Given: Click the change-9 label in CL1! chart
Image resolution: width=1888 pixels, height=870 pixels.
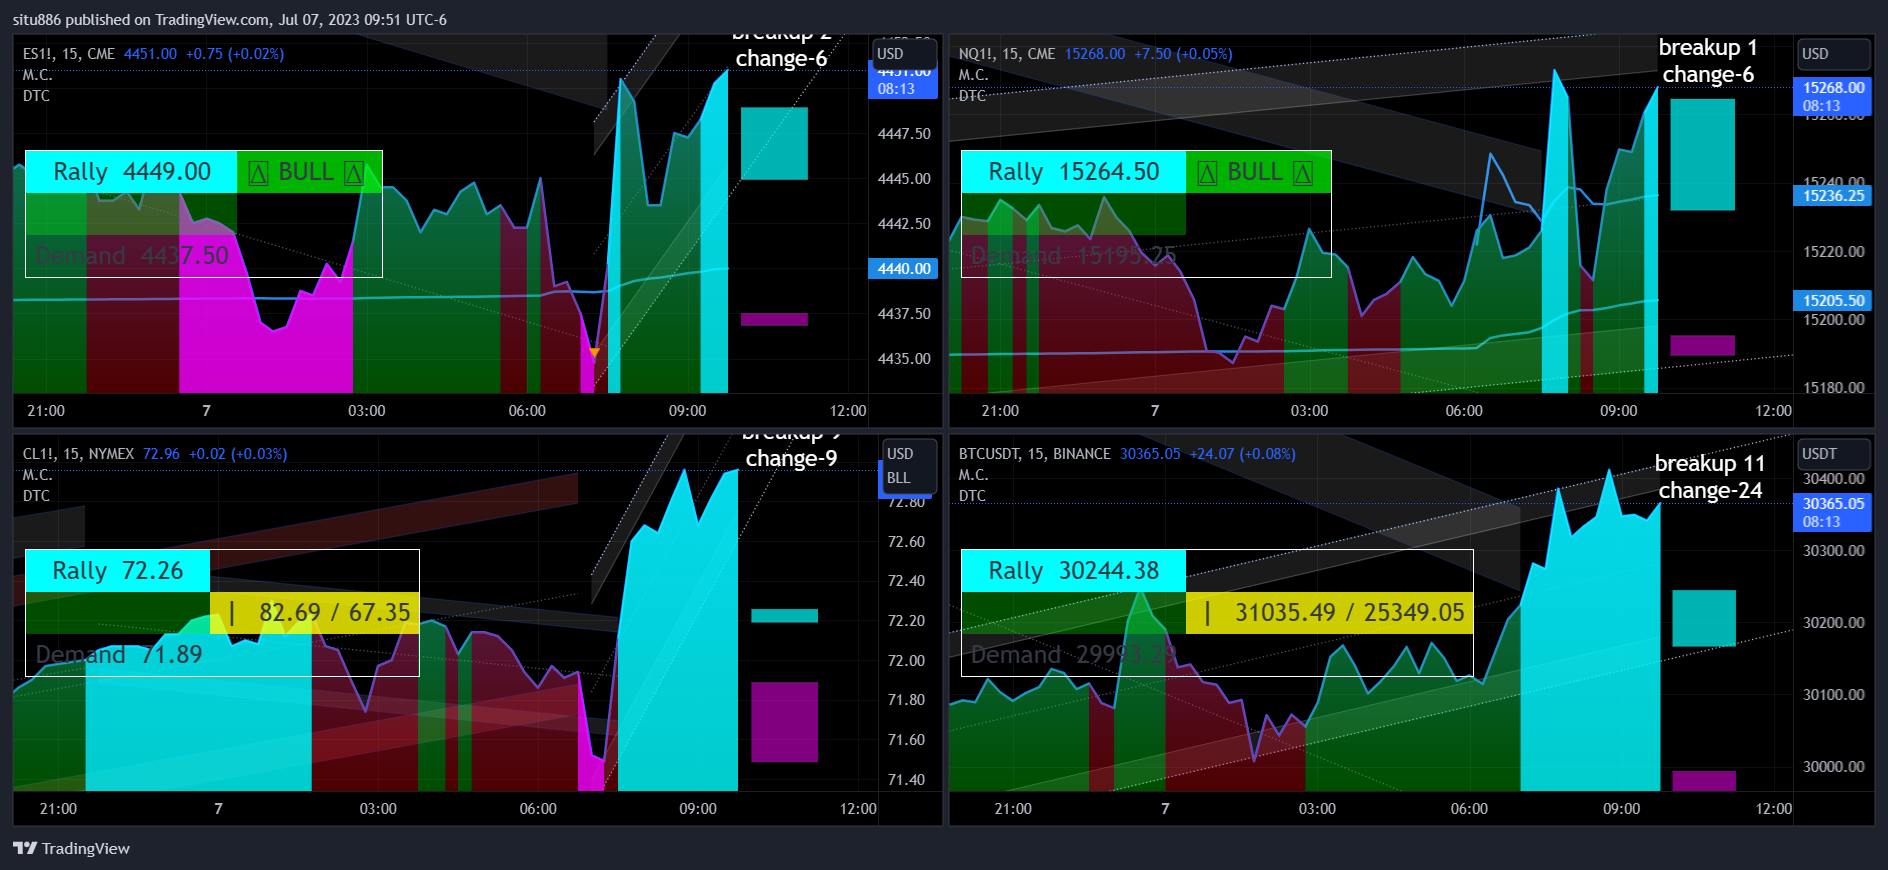Looking at the screenshot, I should tap(791, 459).
